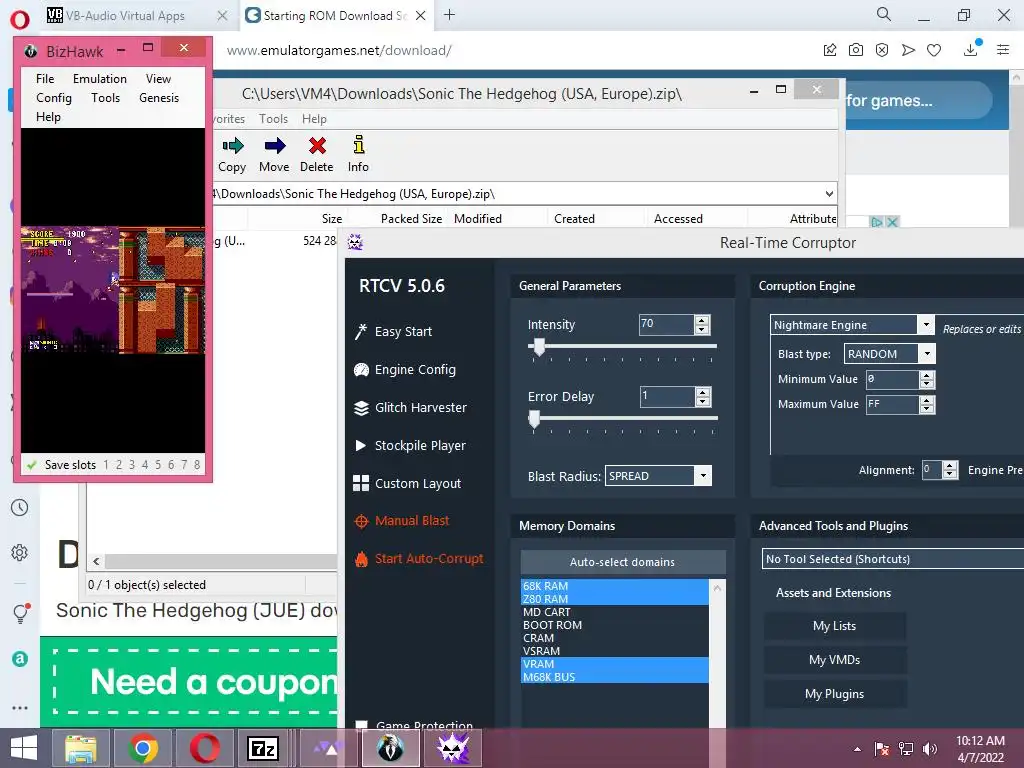
Task: Open 7-Zip Tools menu
Action: point(273,119)
